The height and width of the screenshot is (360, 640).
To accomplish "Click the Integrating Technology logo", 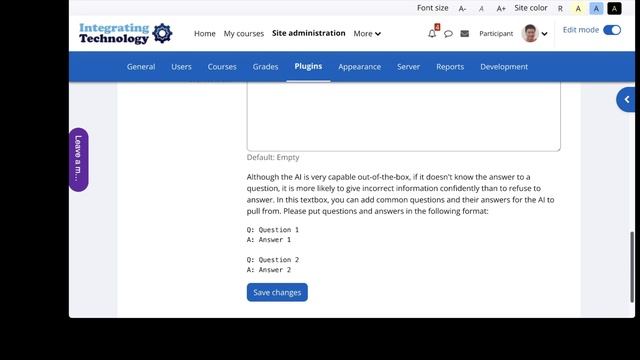I will click(126, 33).
